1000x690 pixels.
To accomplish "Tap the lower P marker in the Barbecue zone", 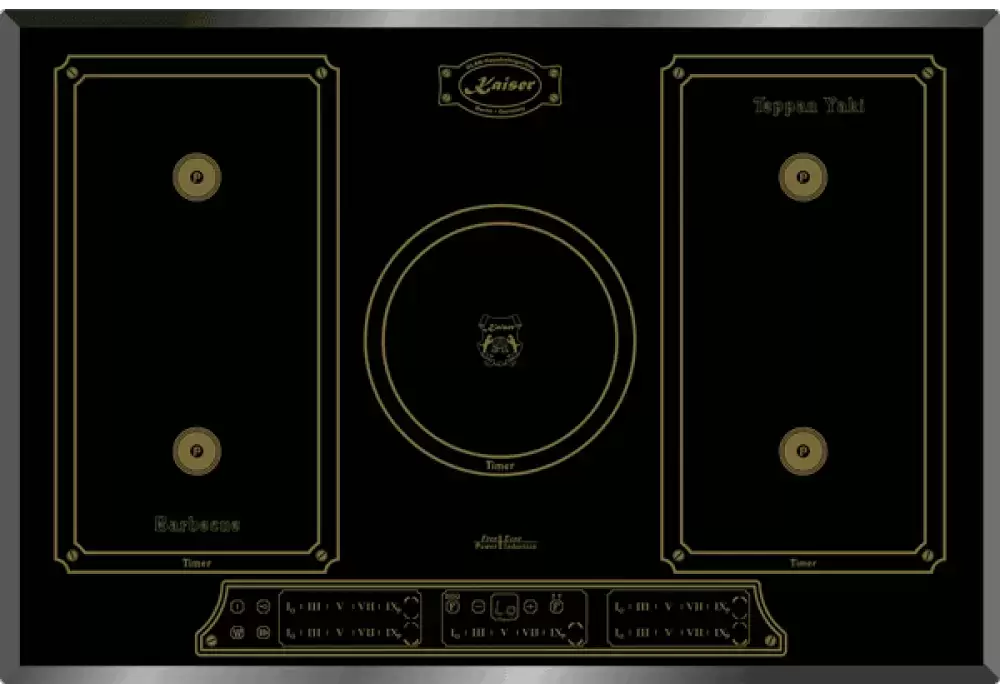I will [196, 451].
